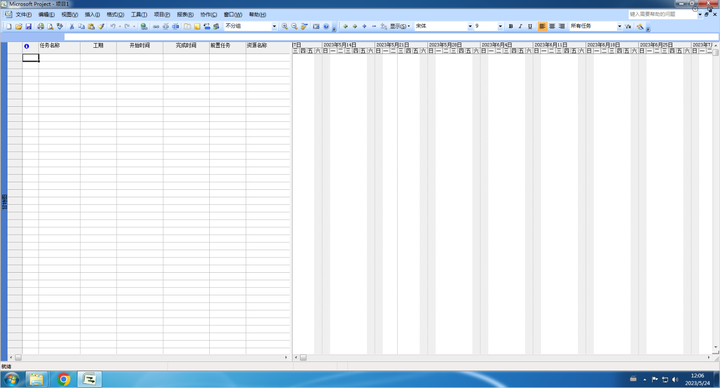Zoom out on the Gantt timescale

point(294,27)
